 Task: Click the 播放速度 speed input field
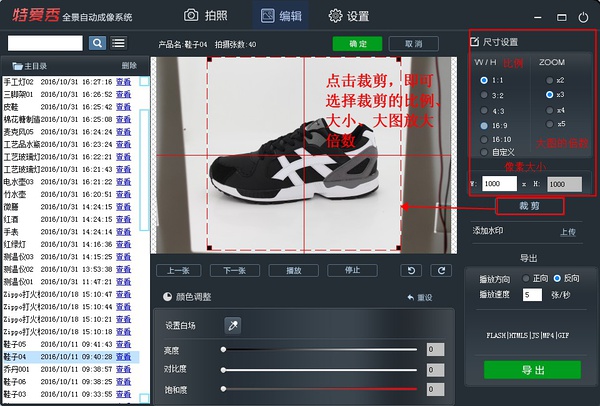pyautogui.click(x=532, y=295)
